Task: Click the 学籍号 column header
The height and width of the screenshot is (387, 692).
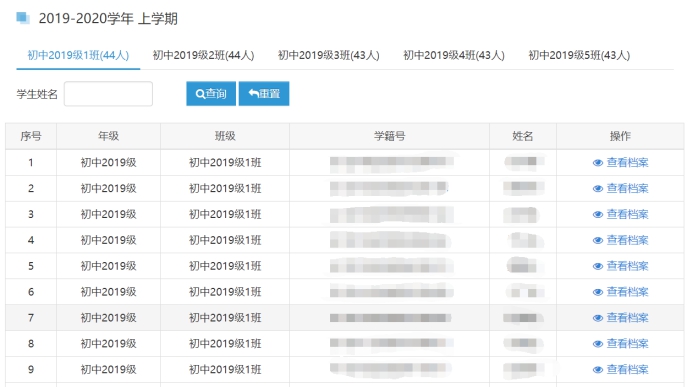Action: (389, 136)
